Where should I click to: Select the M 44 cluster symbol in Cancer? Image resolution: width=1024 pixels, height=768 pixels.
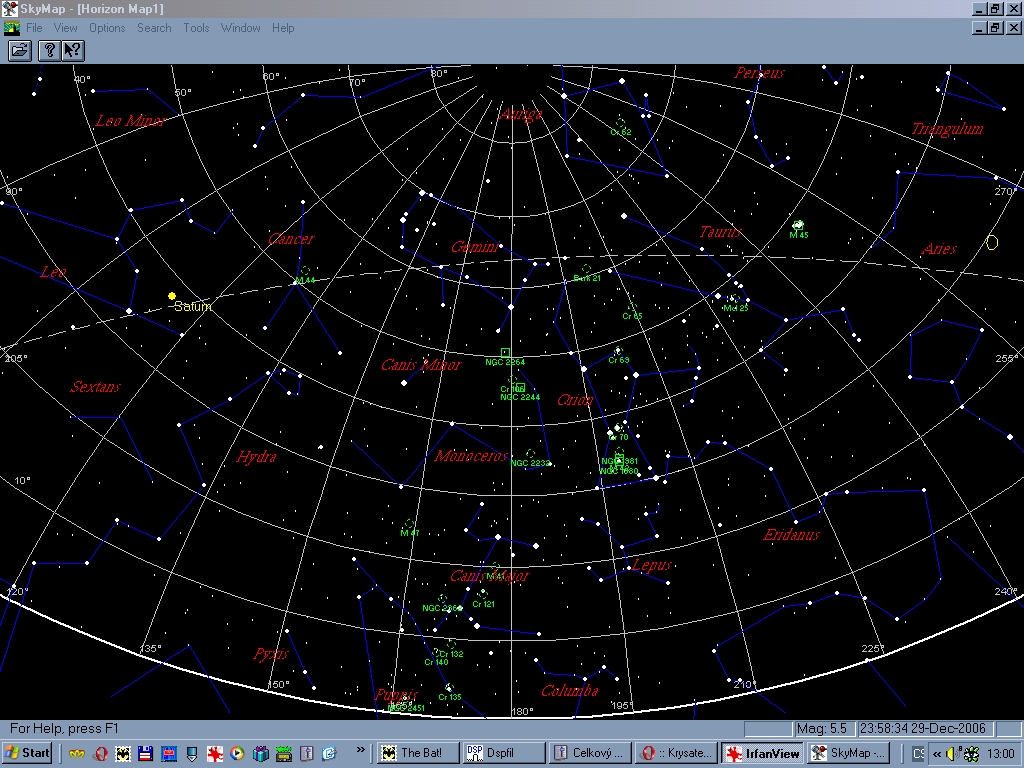tap(305, 270)
